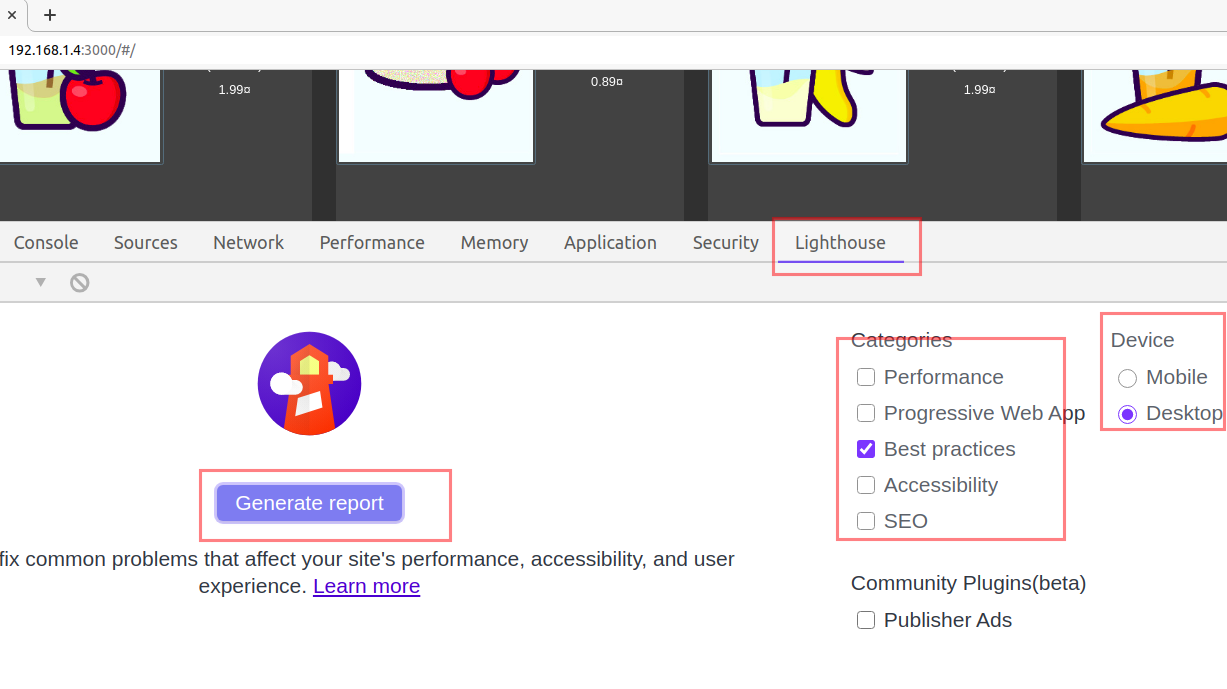The height and width of the screenshot is (689, 1227).
Task: Click the 0.89¤ price text
Action: (607, 82)
